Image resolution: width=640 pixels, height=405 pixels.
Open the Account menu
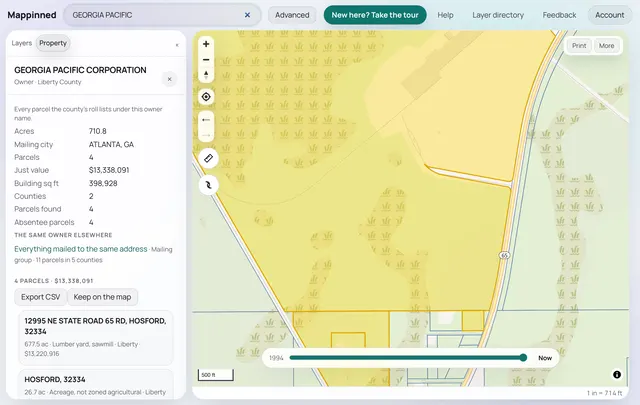(609, 15)
